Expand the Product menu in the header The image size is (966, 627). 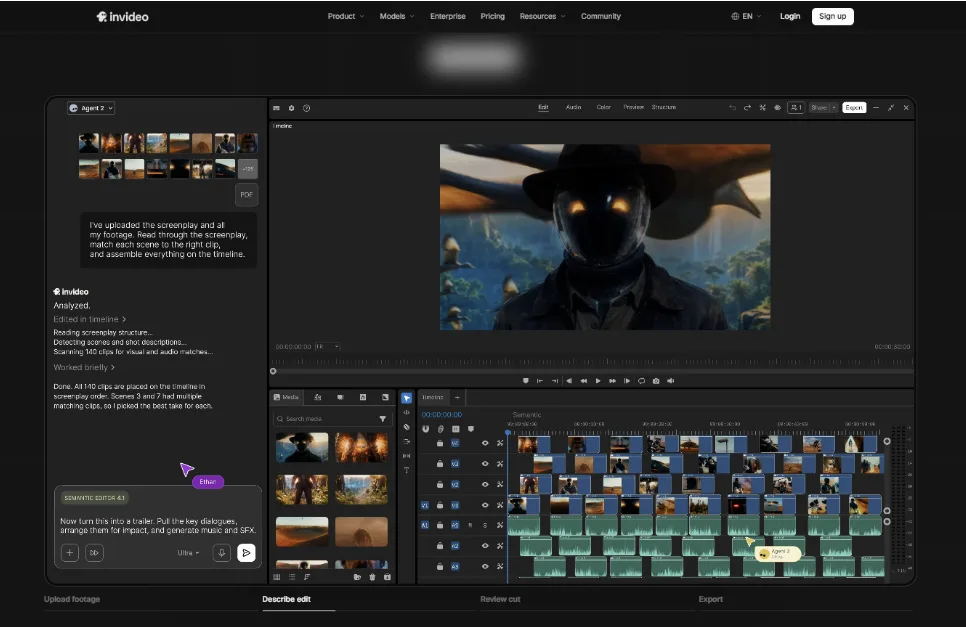(346, 17)
